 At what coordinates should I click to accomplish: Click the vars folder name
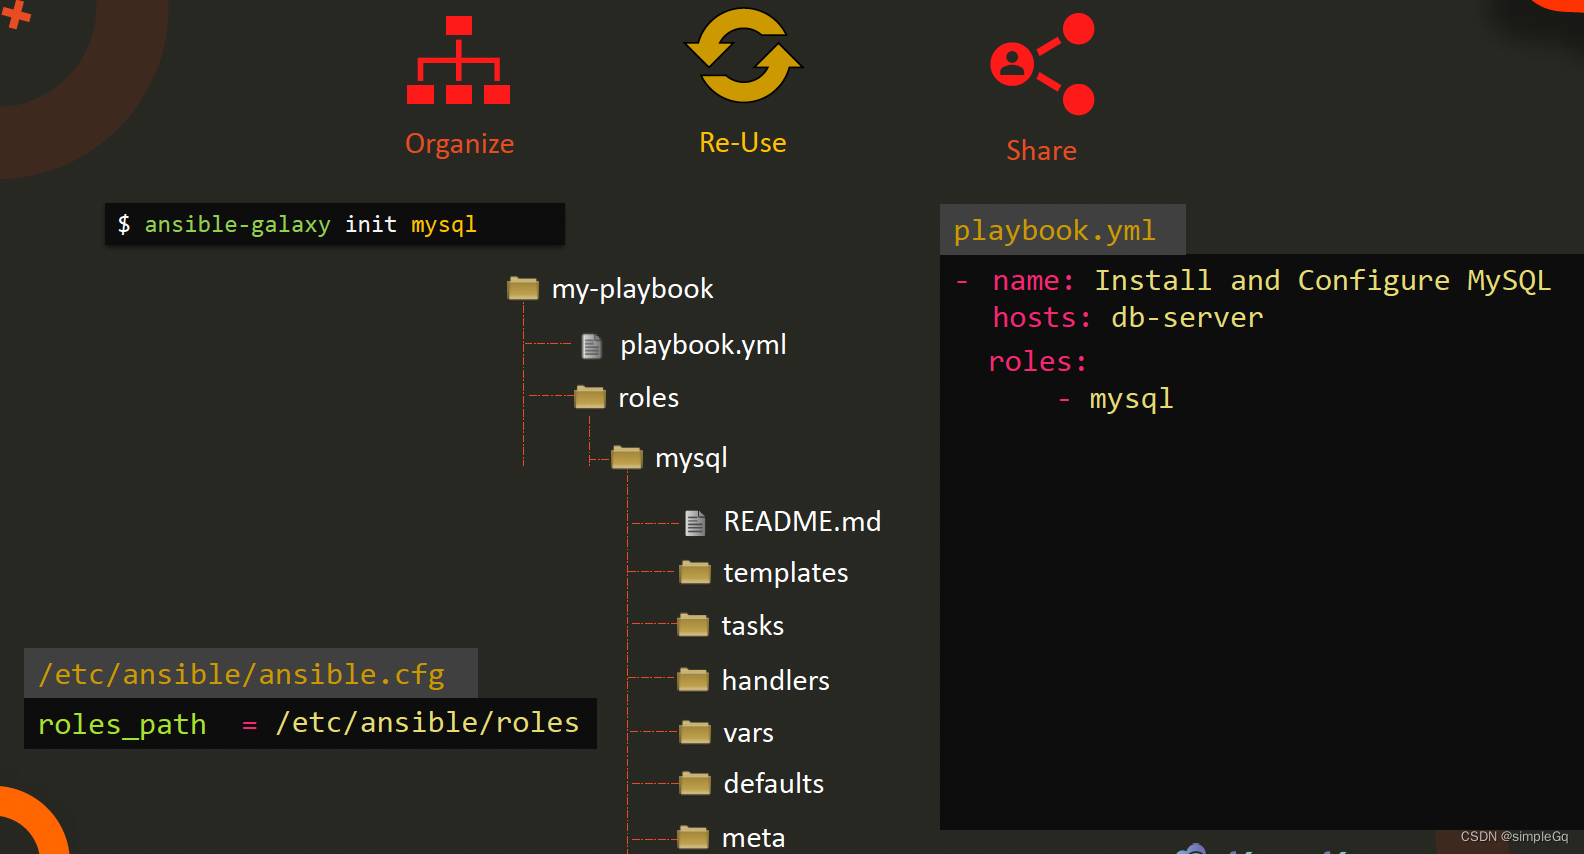748,734
